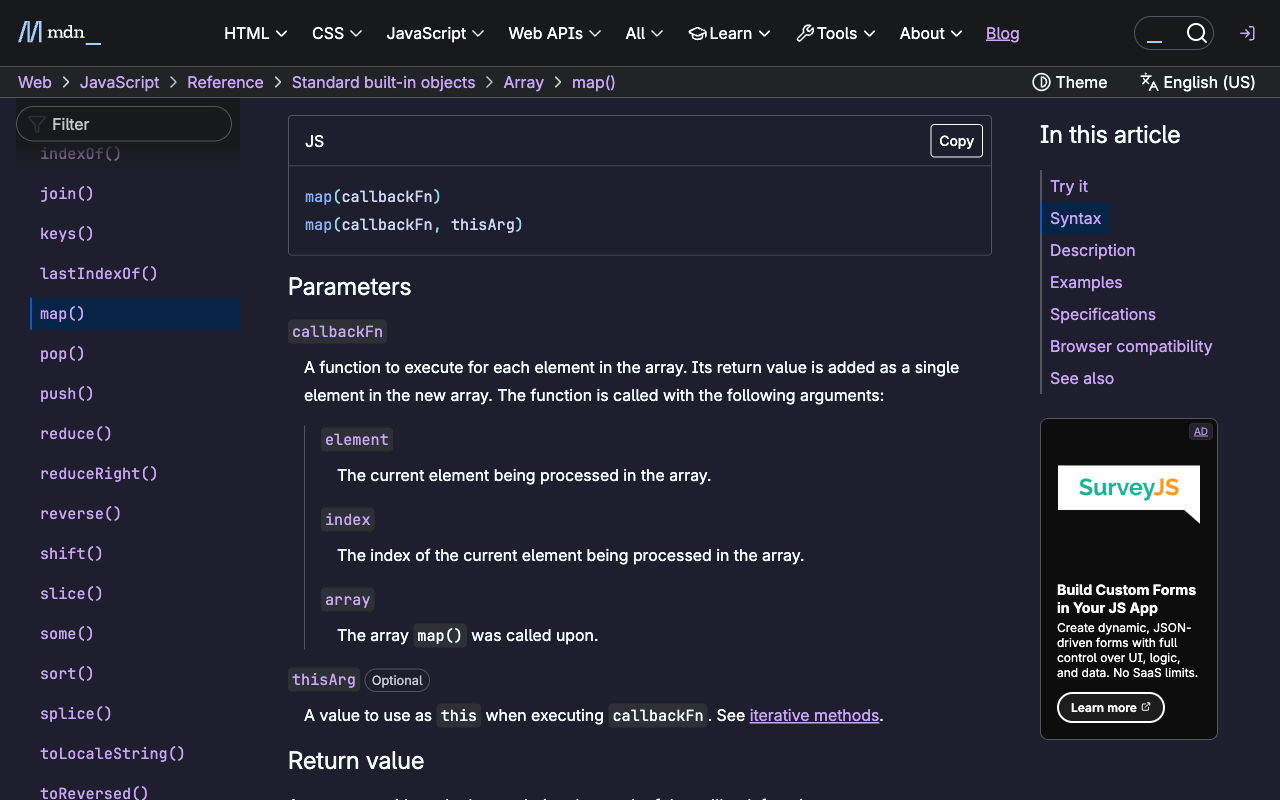The image size is (1280, 800).
Task: Open sort() in the sidebar
Action: point(66,673)
